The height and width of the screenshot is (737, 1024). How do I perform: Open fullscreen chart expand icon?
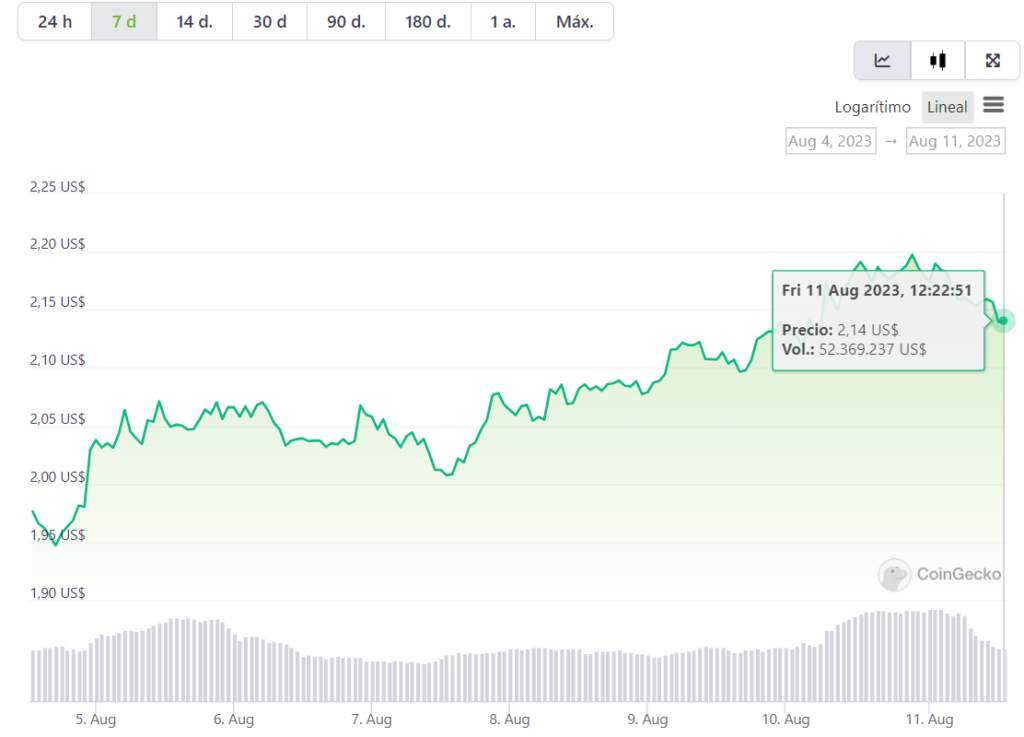coord(993,61)
